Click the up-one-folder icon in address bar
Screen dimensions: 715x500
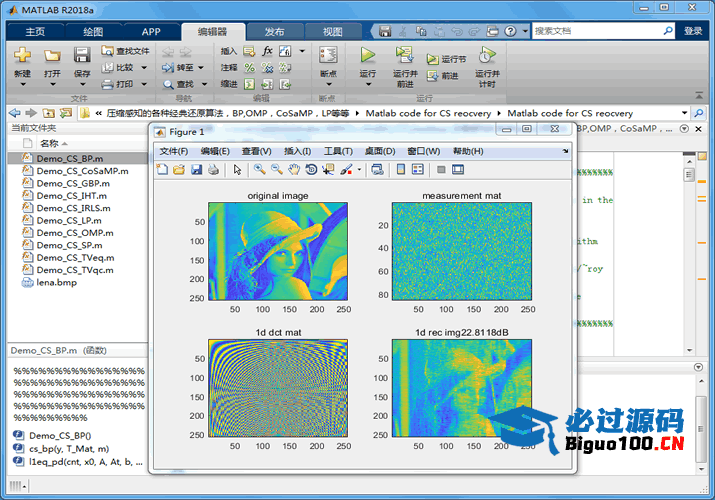coord(48,113)
